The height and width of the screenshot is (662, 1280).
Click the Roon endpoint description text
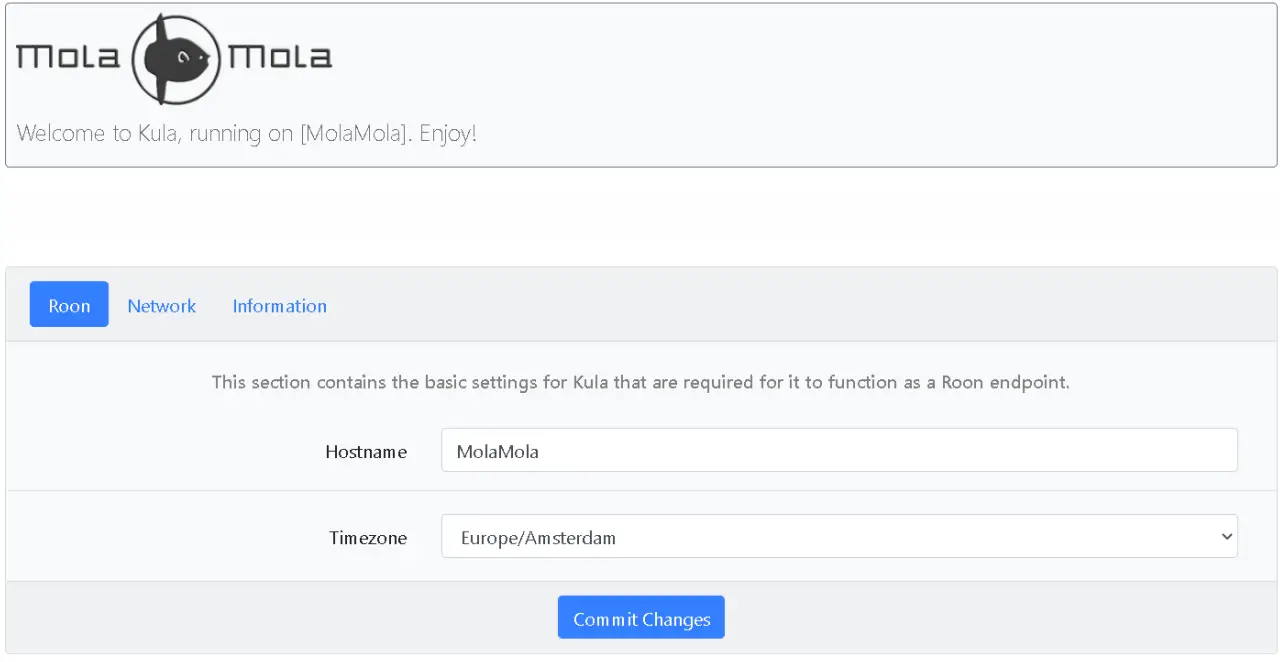(x=640, y=382)
